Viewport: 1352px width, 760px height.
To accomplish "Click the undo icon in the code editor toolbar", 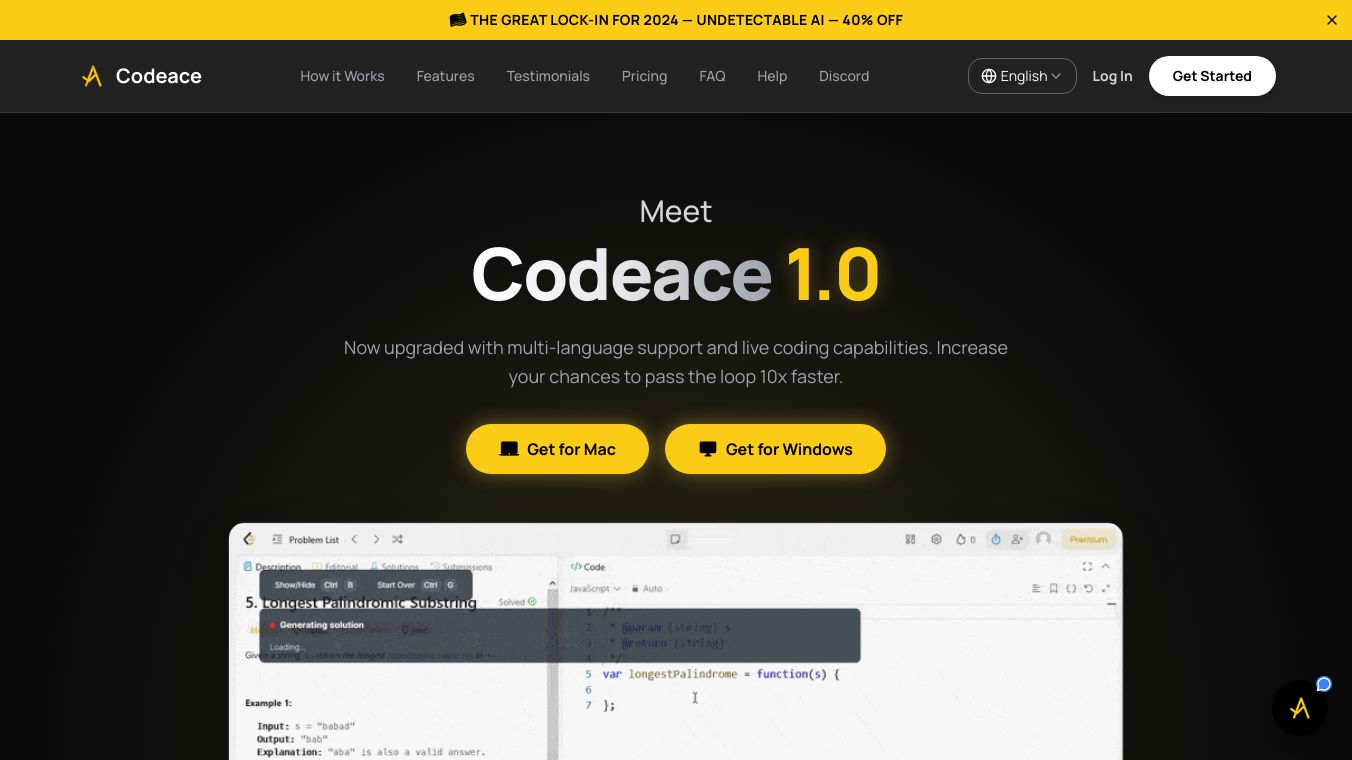I will click(x=1089, y=589).
